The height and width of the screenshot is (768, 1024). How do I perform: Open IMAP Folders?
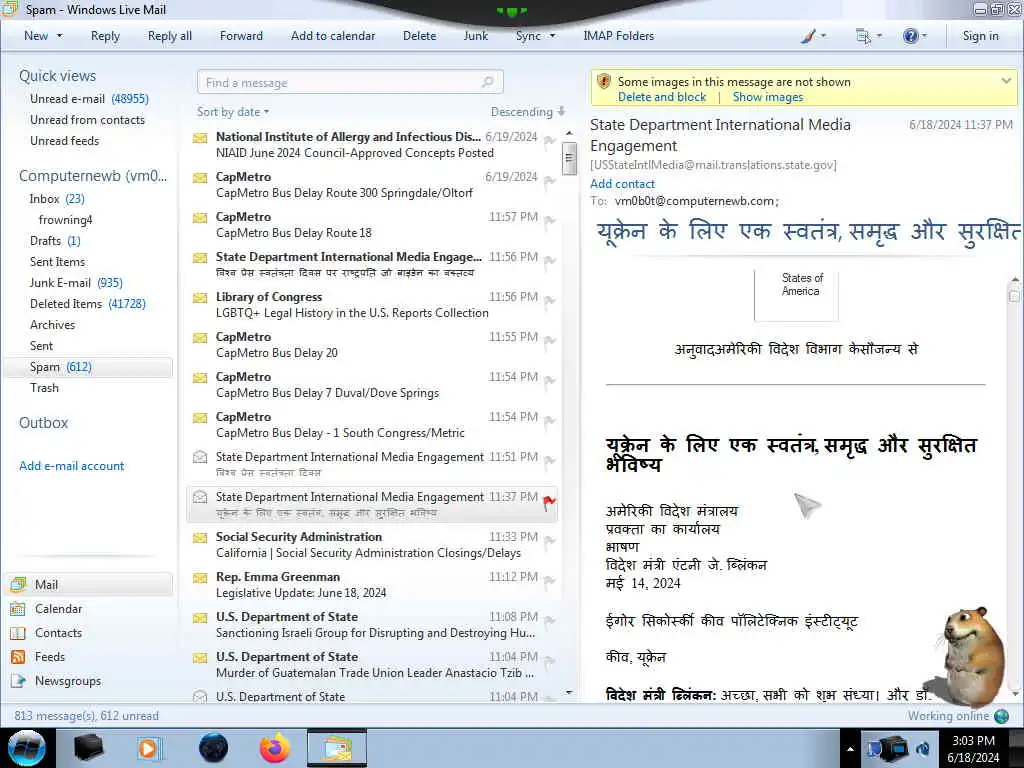[618, 37]
